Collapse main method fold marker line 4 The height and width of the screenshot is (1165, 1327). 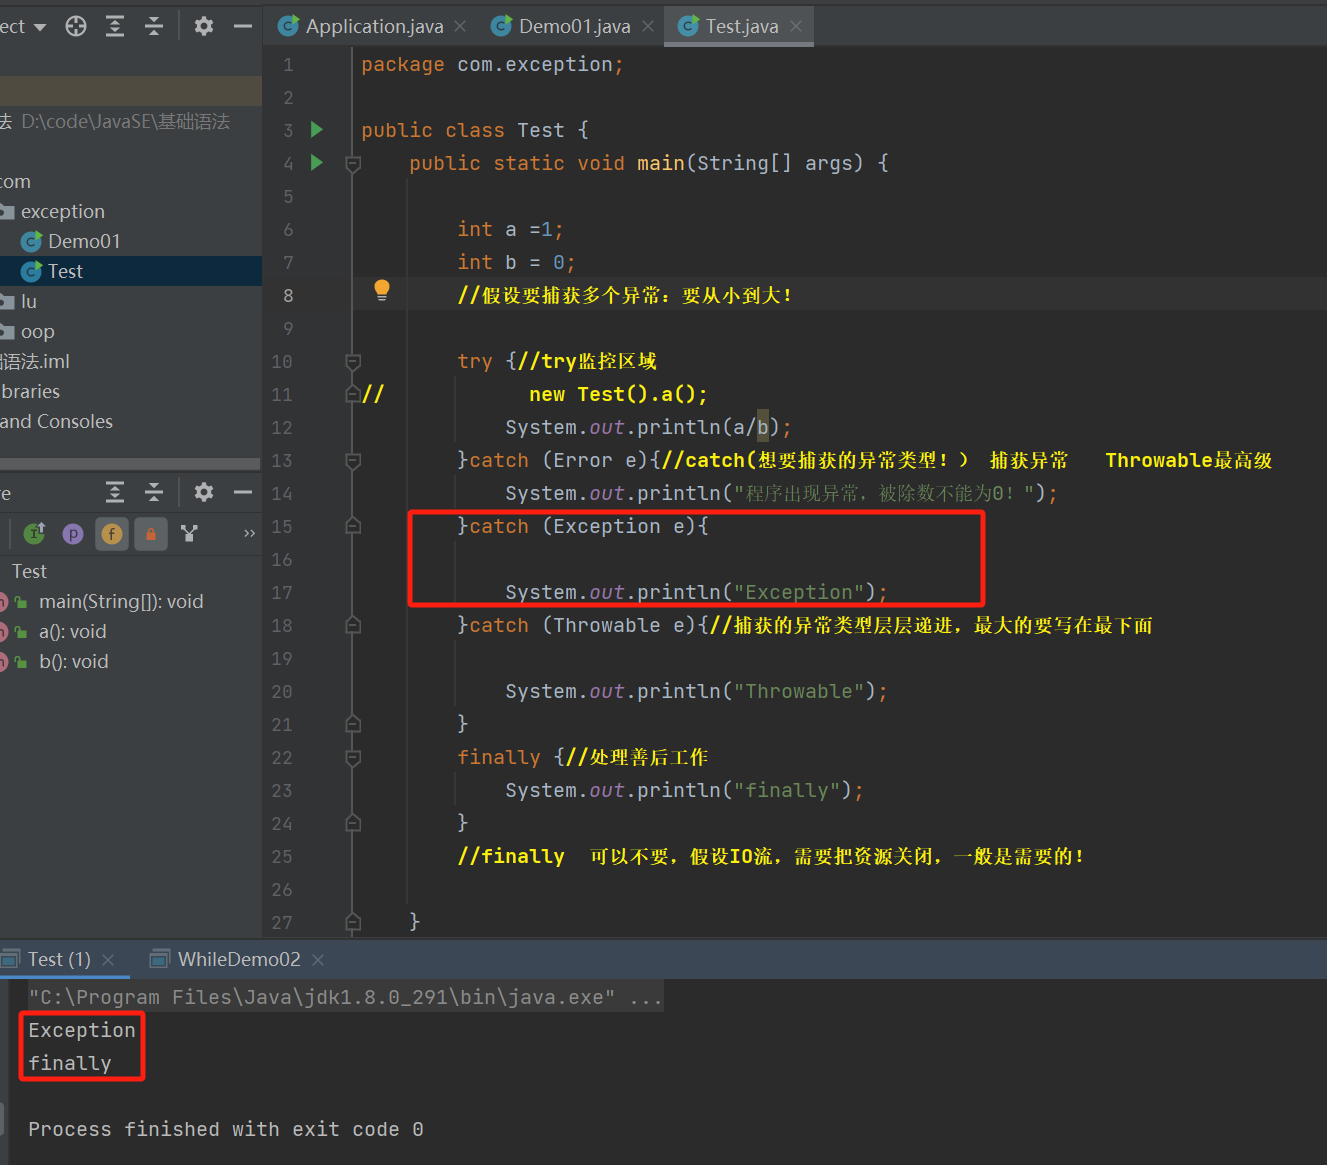click(353, 163)
